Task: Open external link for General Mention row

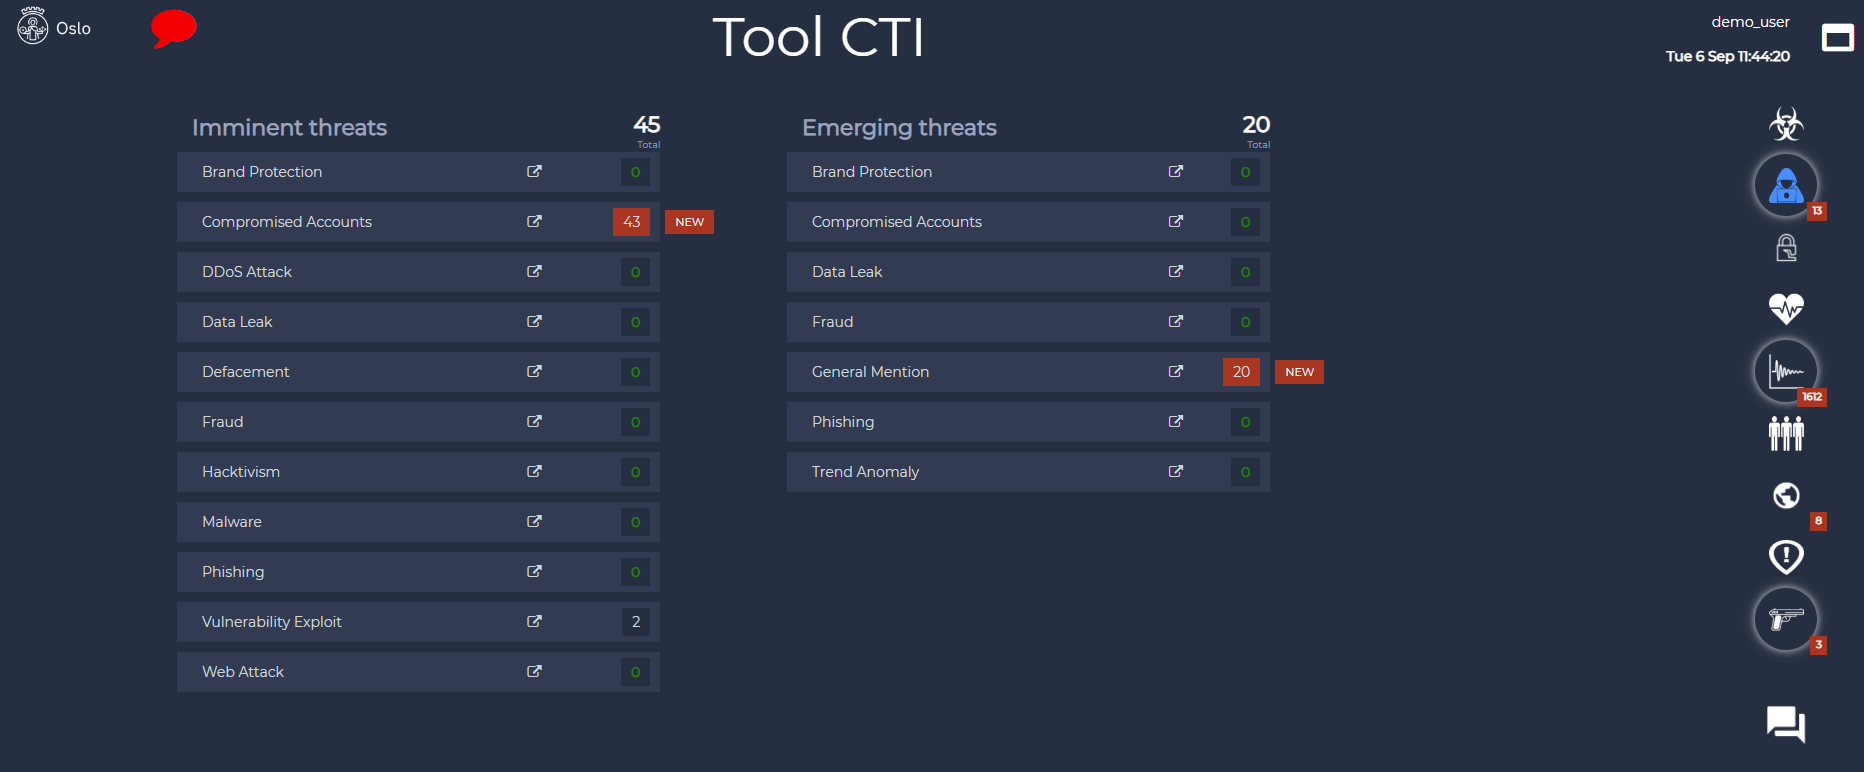Action: [1175, 372]
